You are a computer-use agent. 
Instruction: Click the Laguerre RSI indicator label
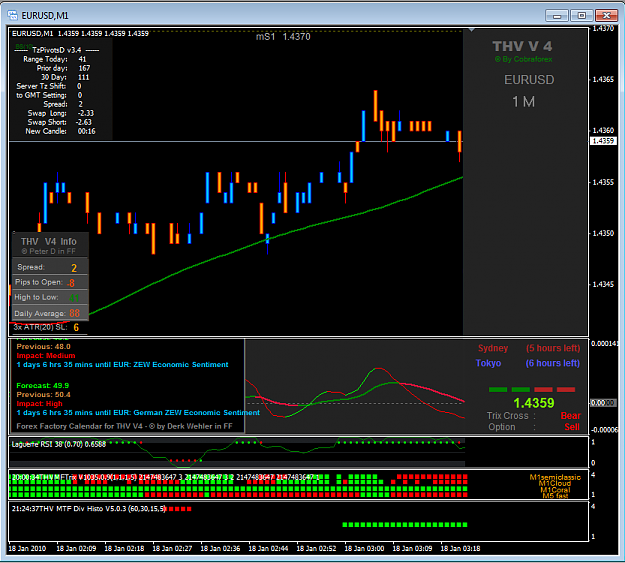pos(59,444)
